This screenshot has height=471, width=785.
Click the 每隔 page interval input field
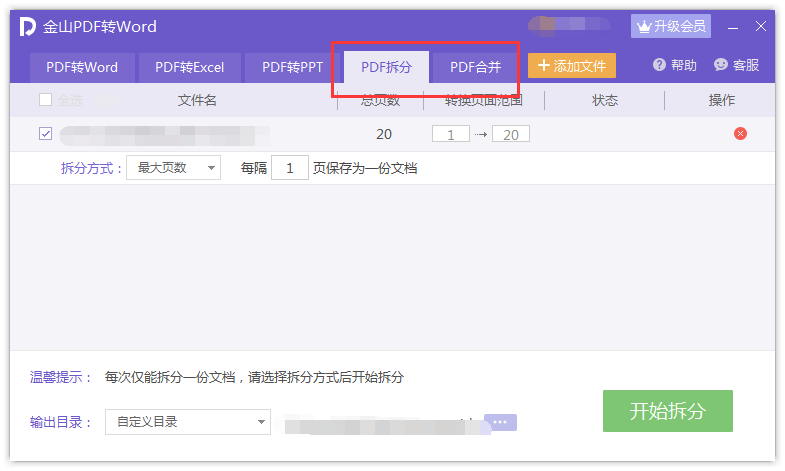click(290, 168)
